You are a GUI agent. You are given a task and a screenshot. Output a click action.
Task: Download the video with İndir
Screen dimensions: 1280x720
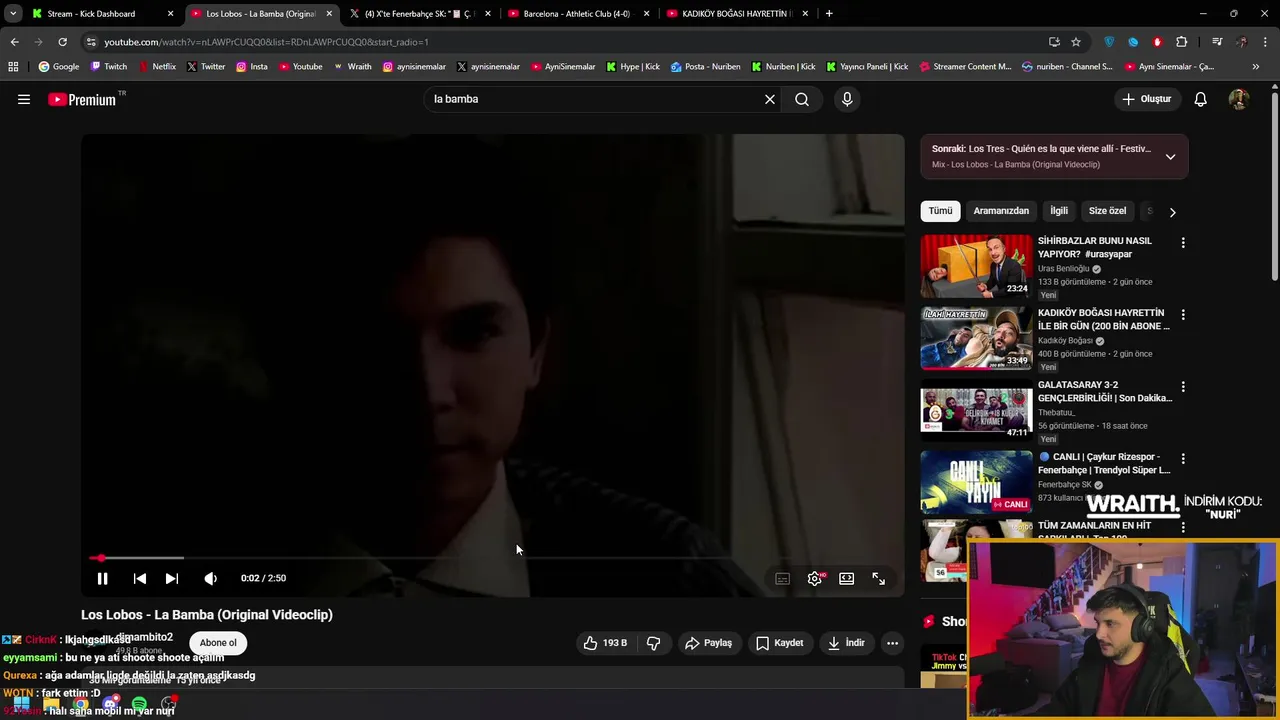coord(845,643)
